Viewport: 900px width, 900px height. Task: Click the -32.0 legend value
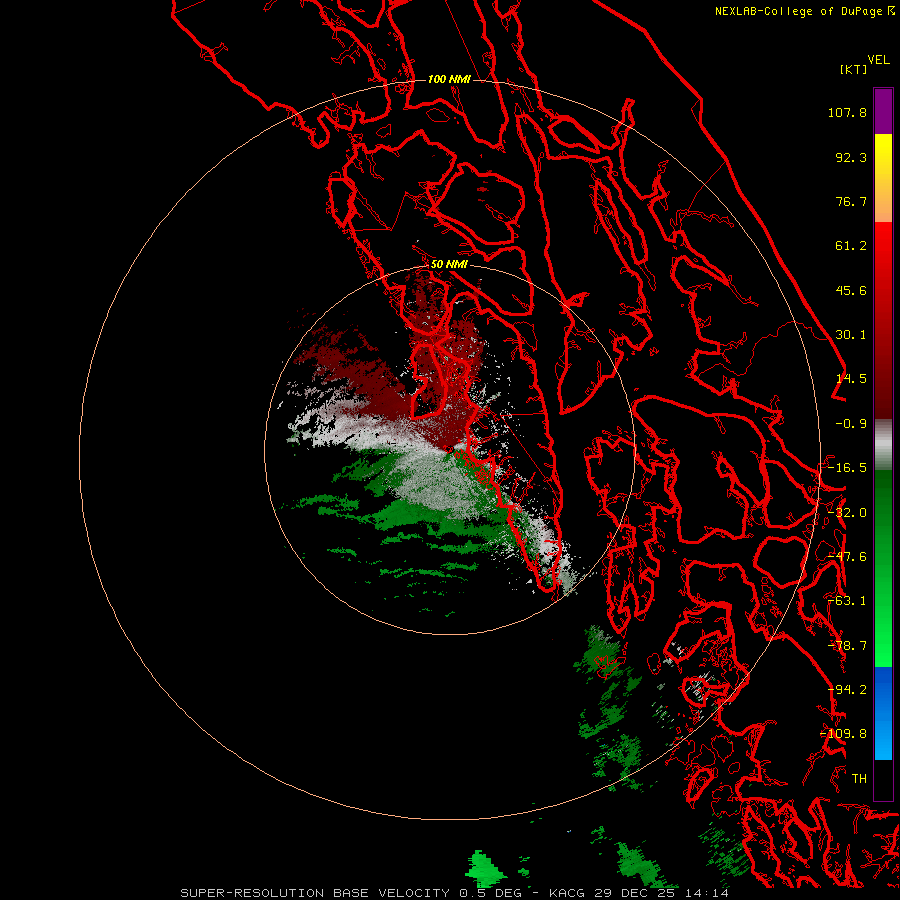point(847,513)
